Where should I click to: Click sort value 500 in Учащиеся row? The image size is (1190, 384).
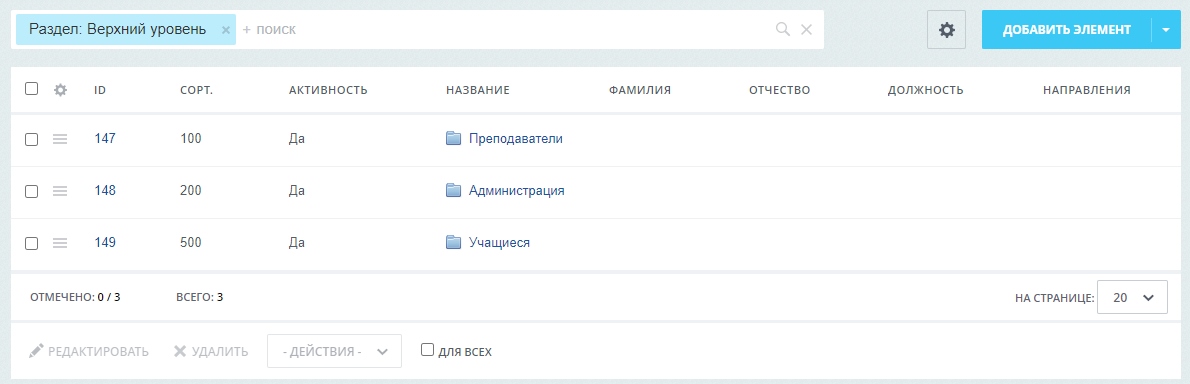pyautogui.click(x=191, y=242)
